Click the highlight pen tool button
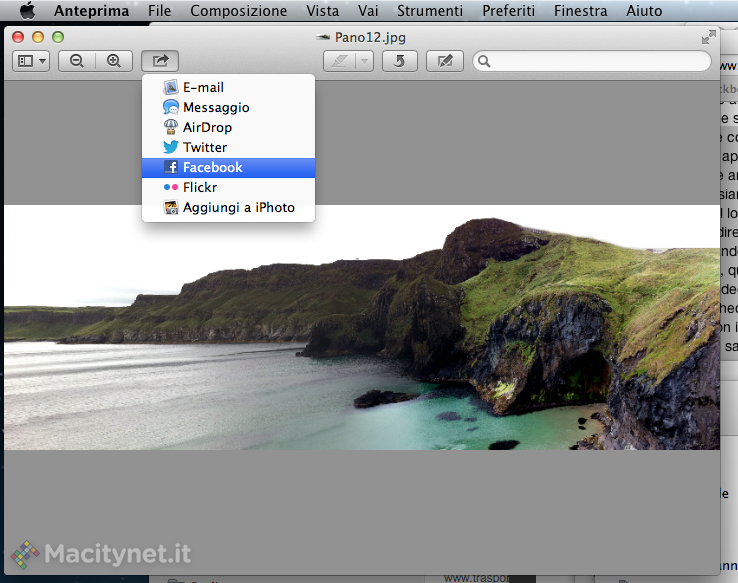This screenshot has height=583, width=738. point(339,61)
